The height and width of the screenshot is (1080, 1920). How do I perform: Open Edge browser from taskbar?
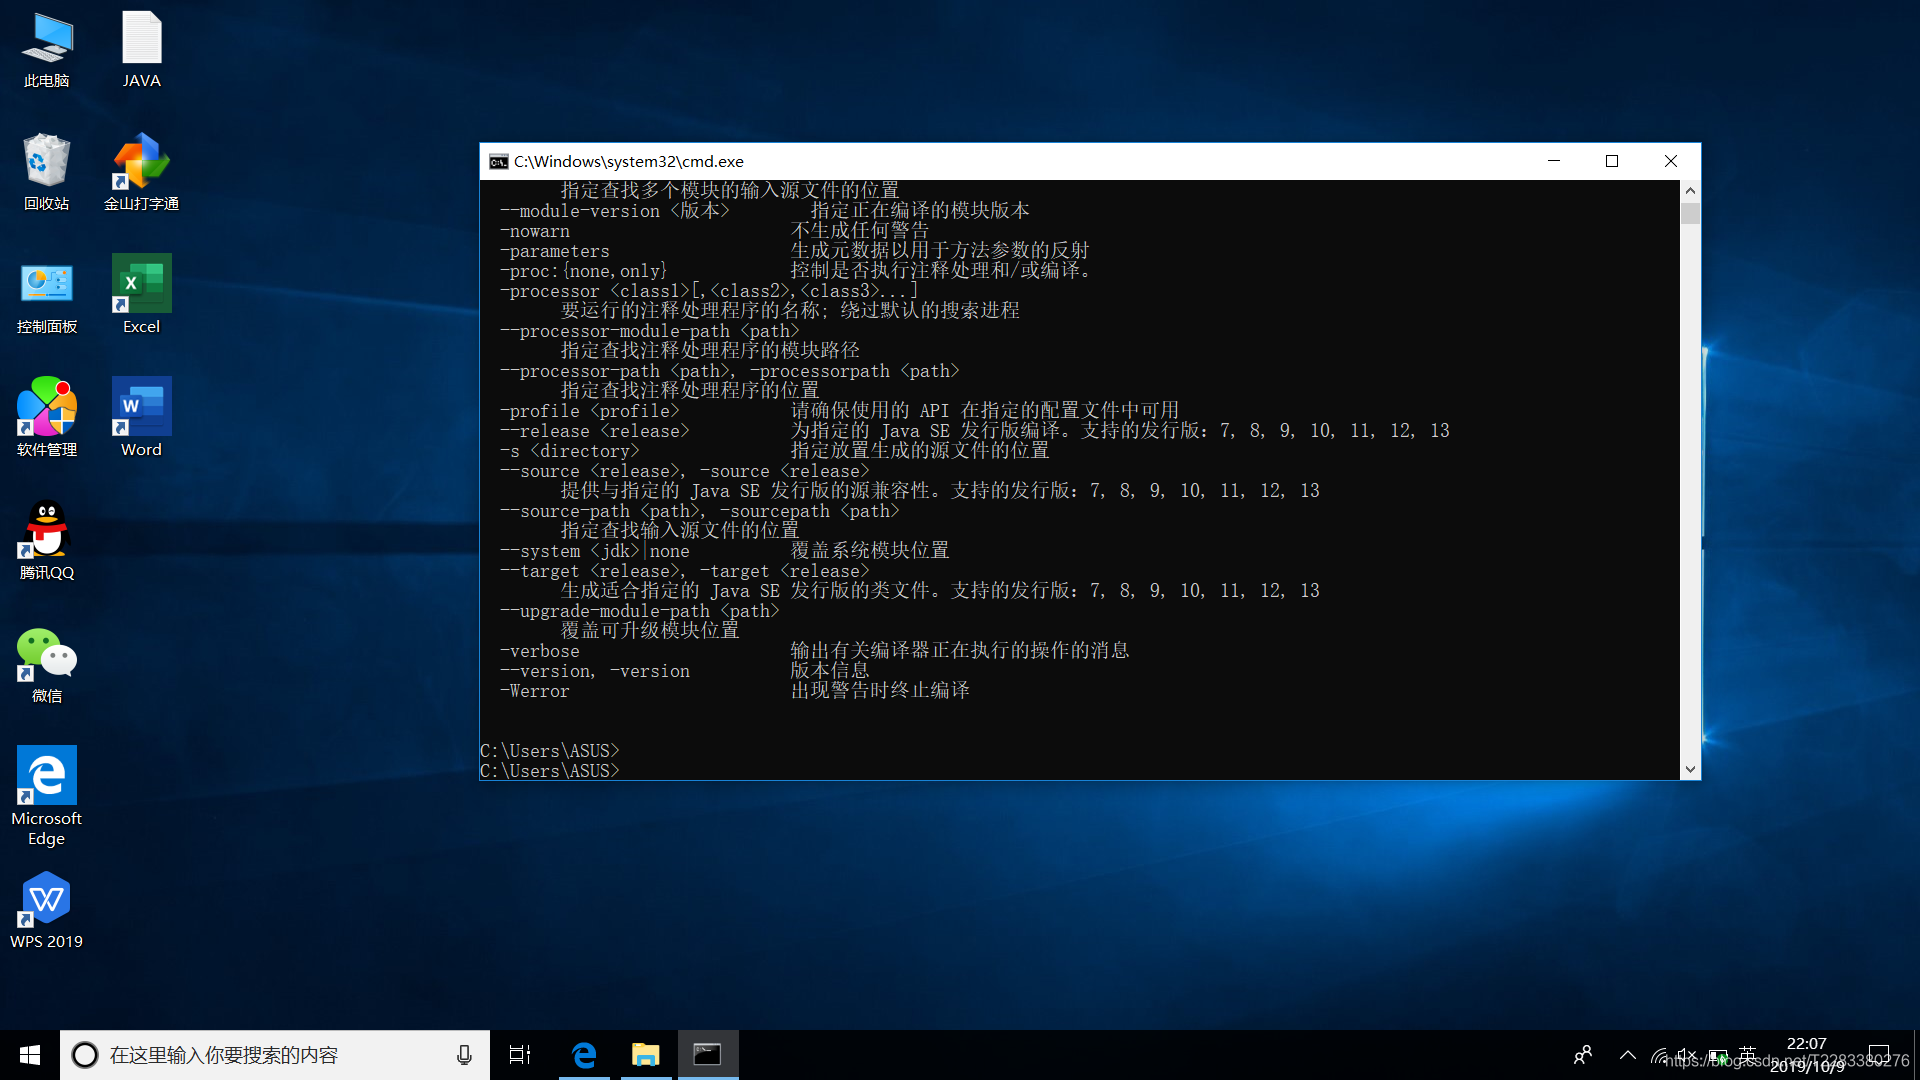[x=584, y=1055]
